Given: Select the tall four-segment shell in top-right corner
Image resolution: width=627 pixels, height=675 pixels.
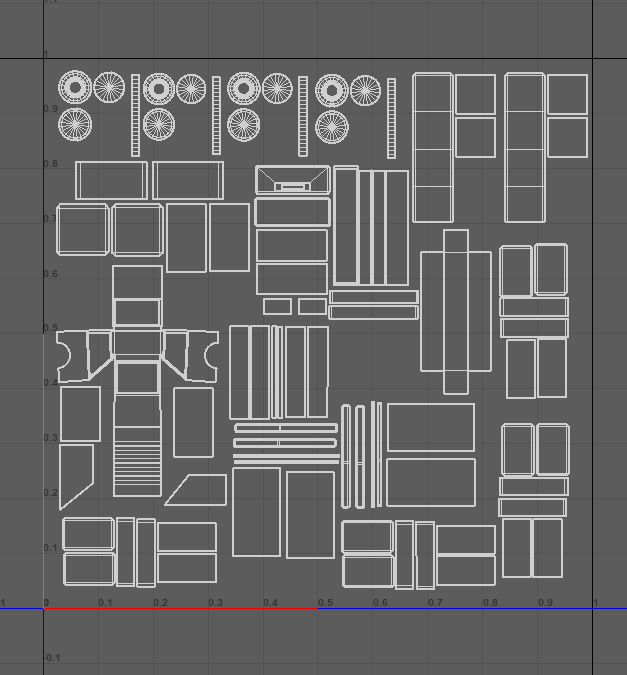Looking at the screenshot, I should pyautogui.click(x=524, y=148).
